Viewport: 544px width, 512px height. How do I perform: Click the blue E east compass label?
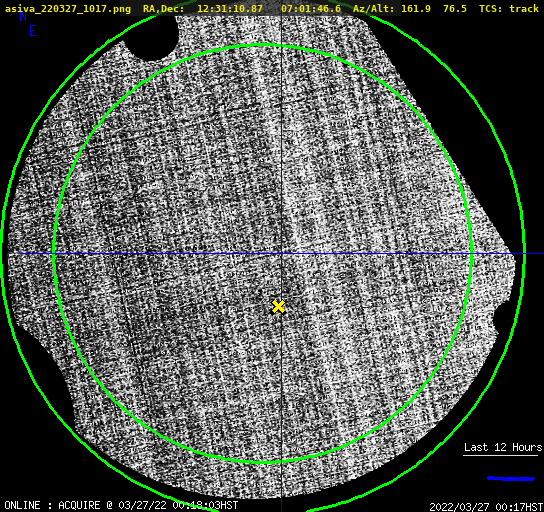click(x=33, y=31)
